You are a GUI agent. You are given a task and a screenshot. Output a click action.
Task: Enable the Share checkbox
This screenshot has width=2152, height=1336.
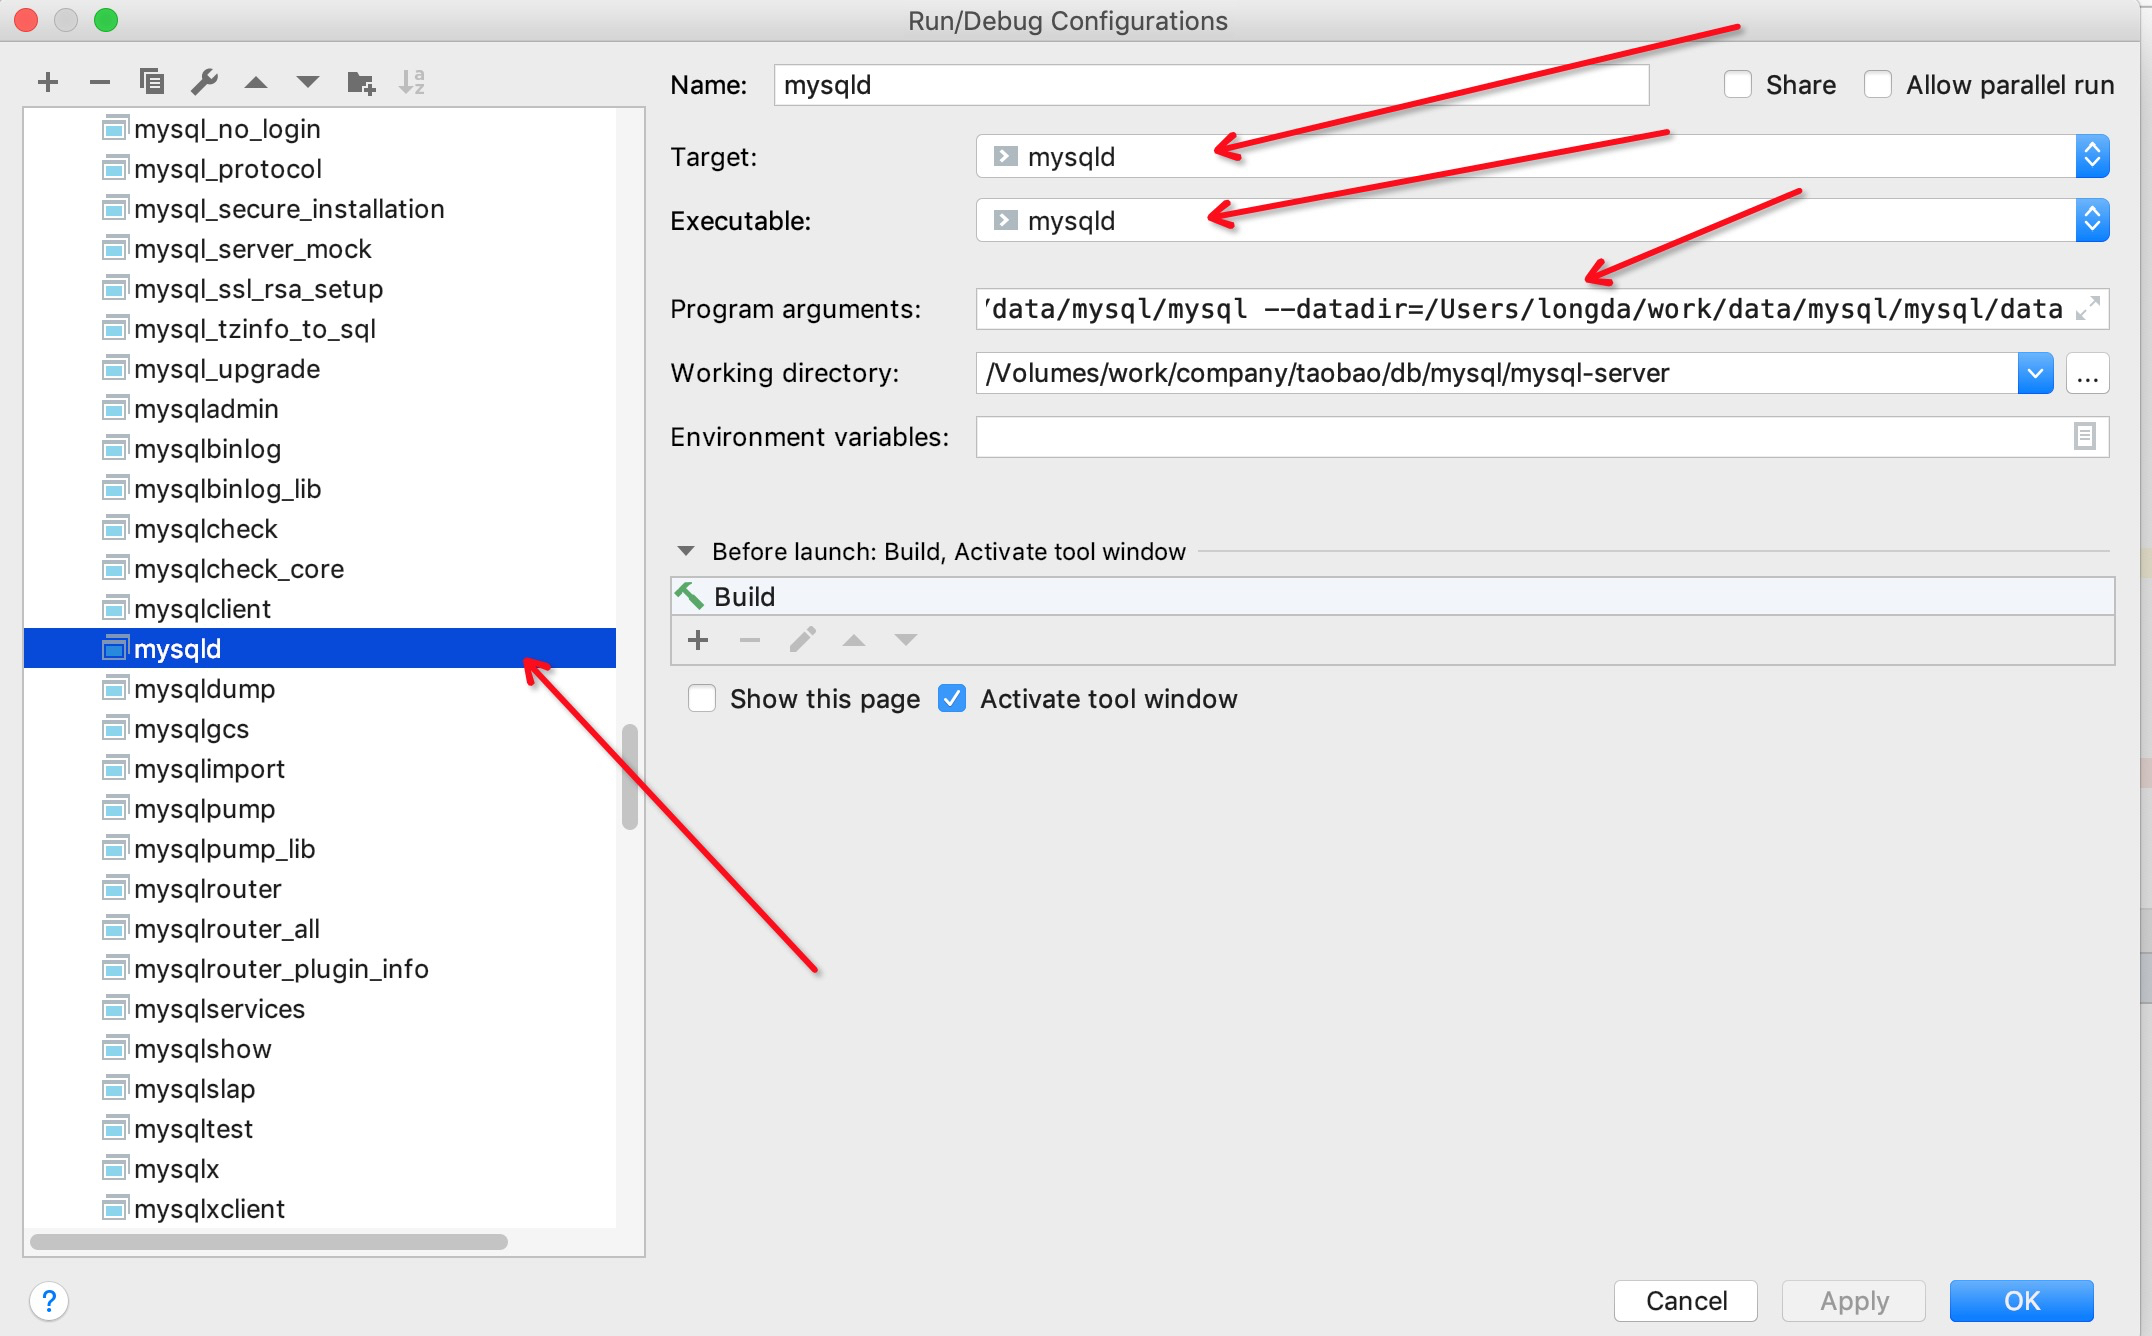(x=1738, y=85)
